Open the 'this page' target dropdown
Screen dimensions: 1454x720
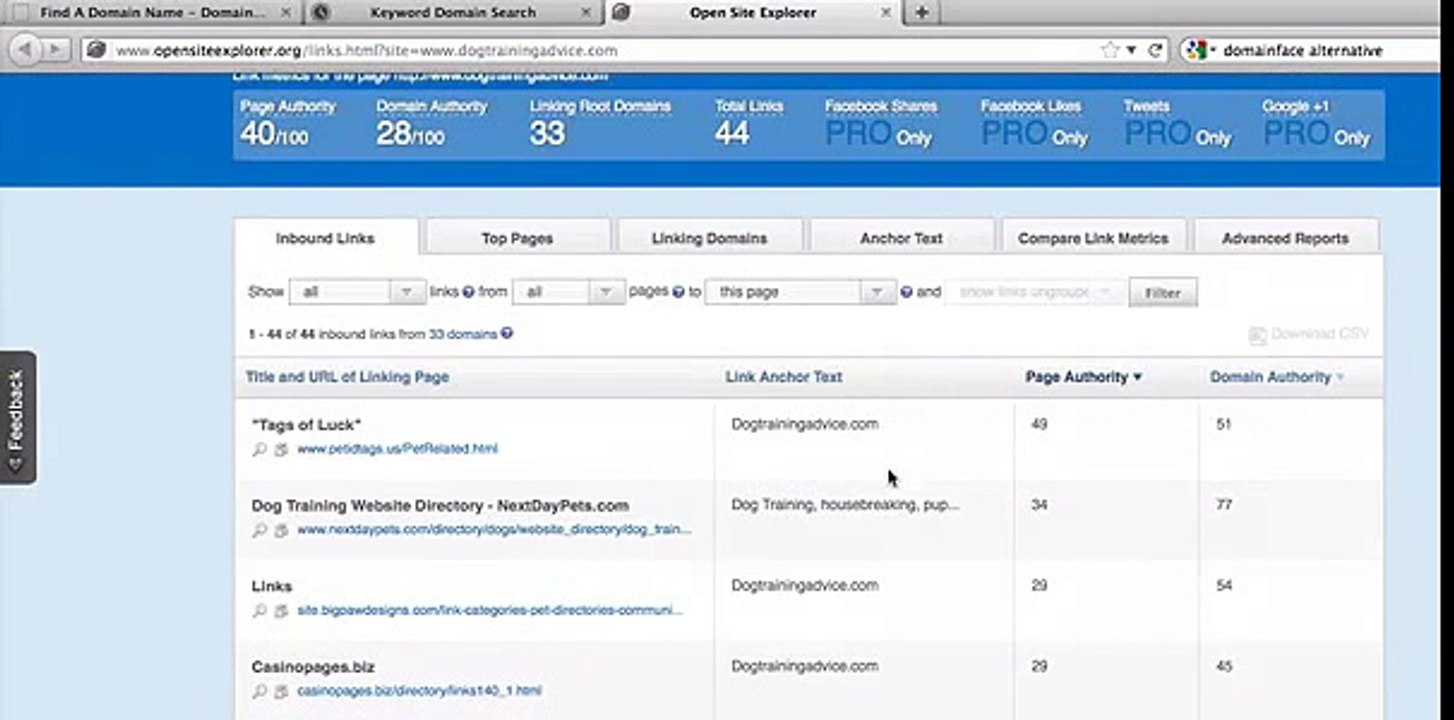(x=800, y=292)
